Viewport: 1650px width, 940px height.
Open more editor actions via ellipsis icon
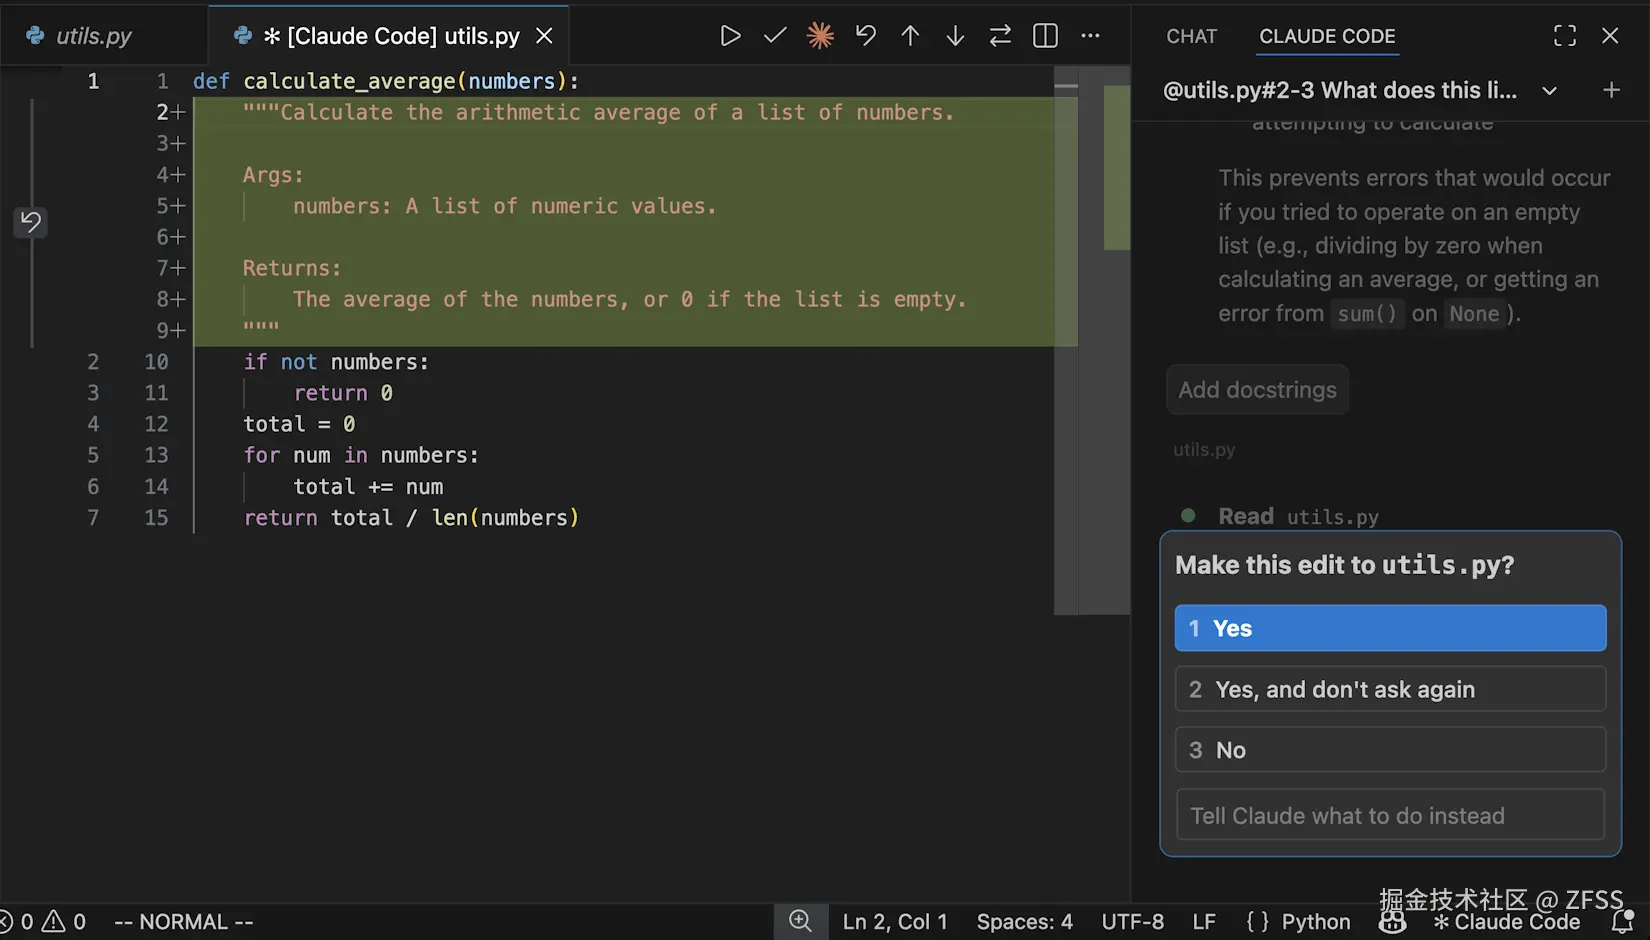coord(1090,35)
